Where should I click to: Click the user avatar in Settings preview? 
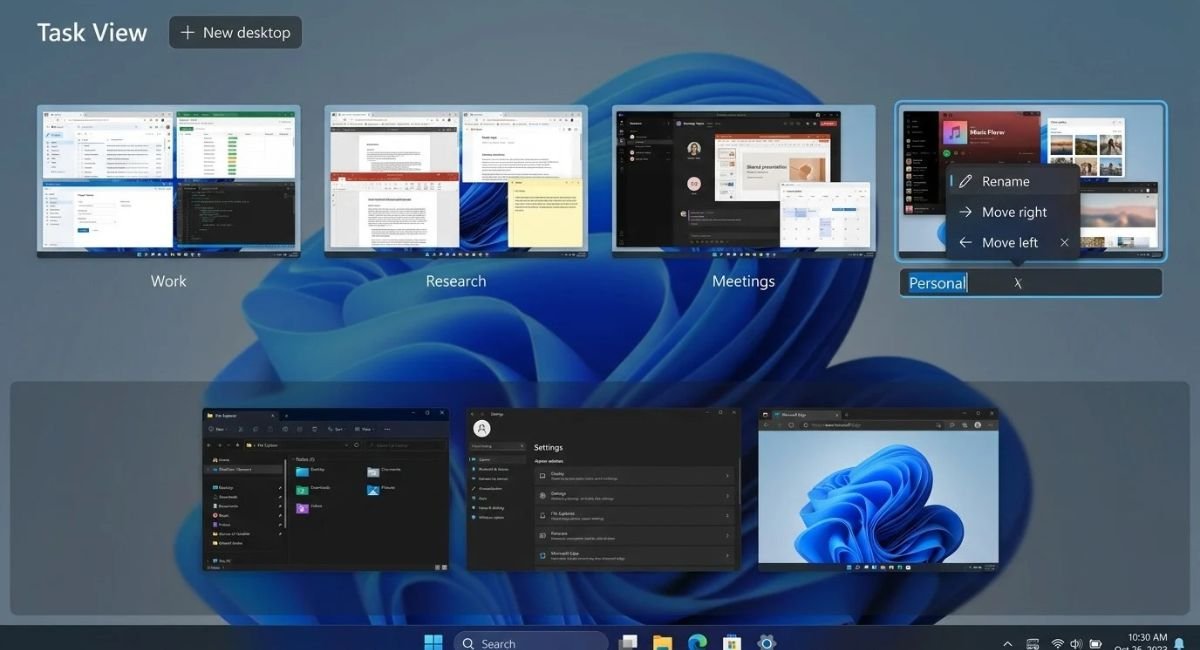tap(482, 428)
